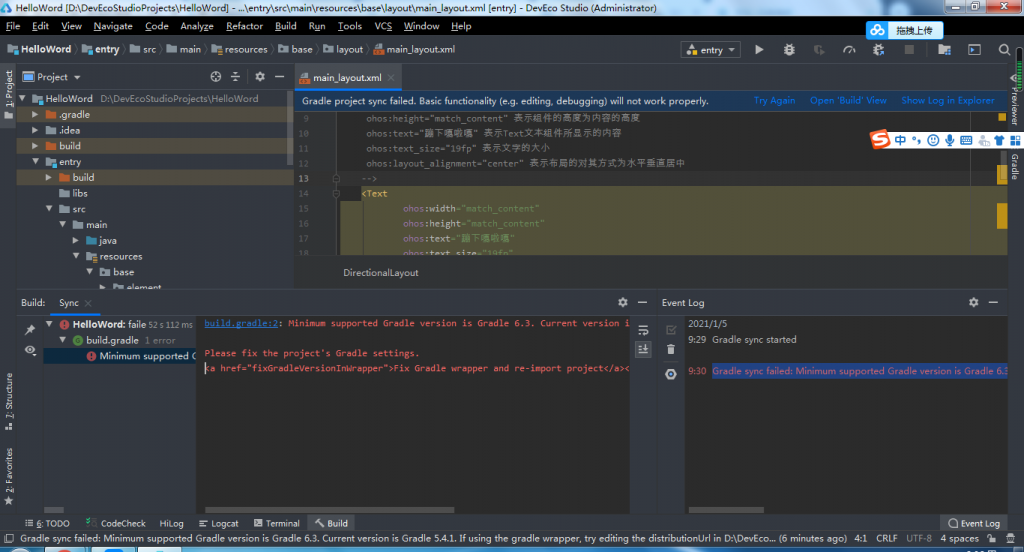
Task: Open Event Log notification settings icon
Action: pos(671,374)
